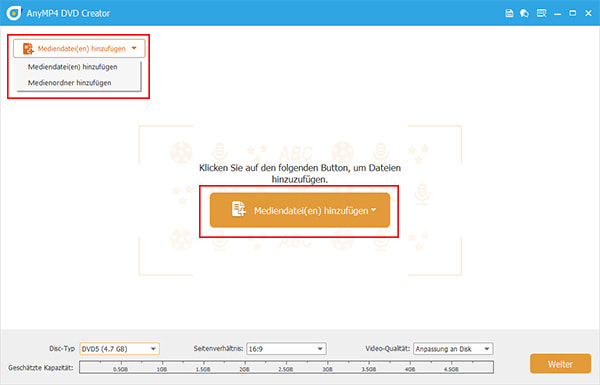The width and height of the screenshot is (600, 385).
Task: Open the Disc-Typ DVD5 (4.7 GB) dropdown
Action: pyautogui.click(x=119, y=349)
